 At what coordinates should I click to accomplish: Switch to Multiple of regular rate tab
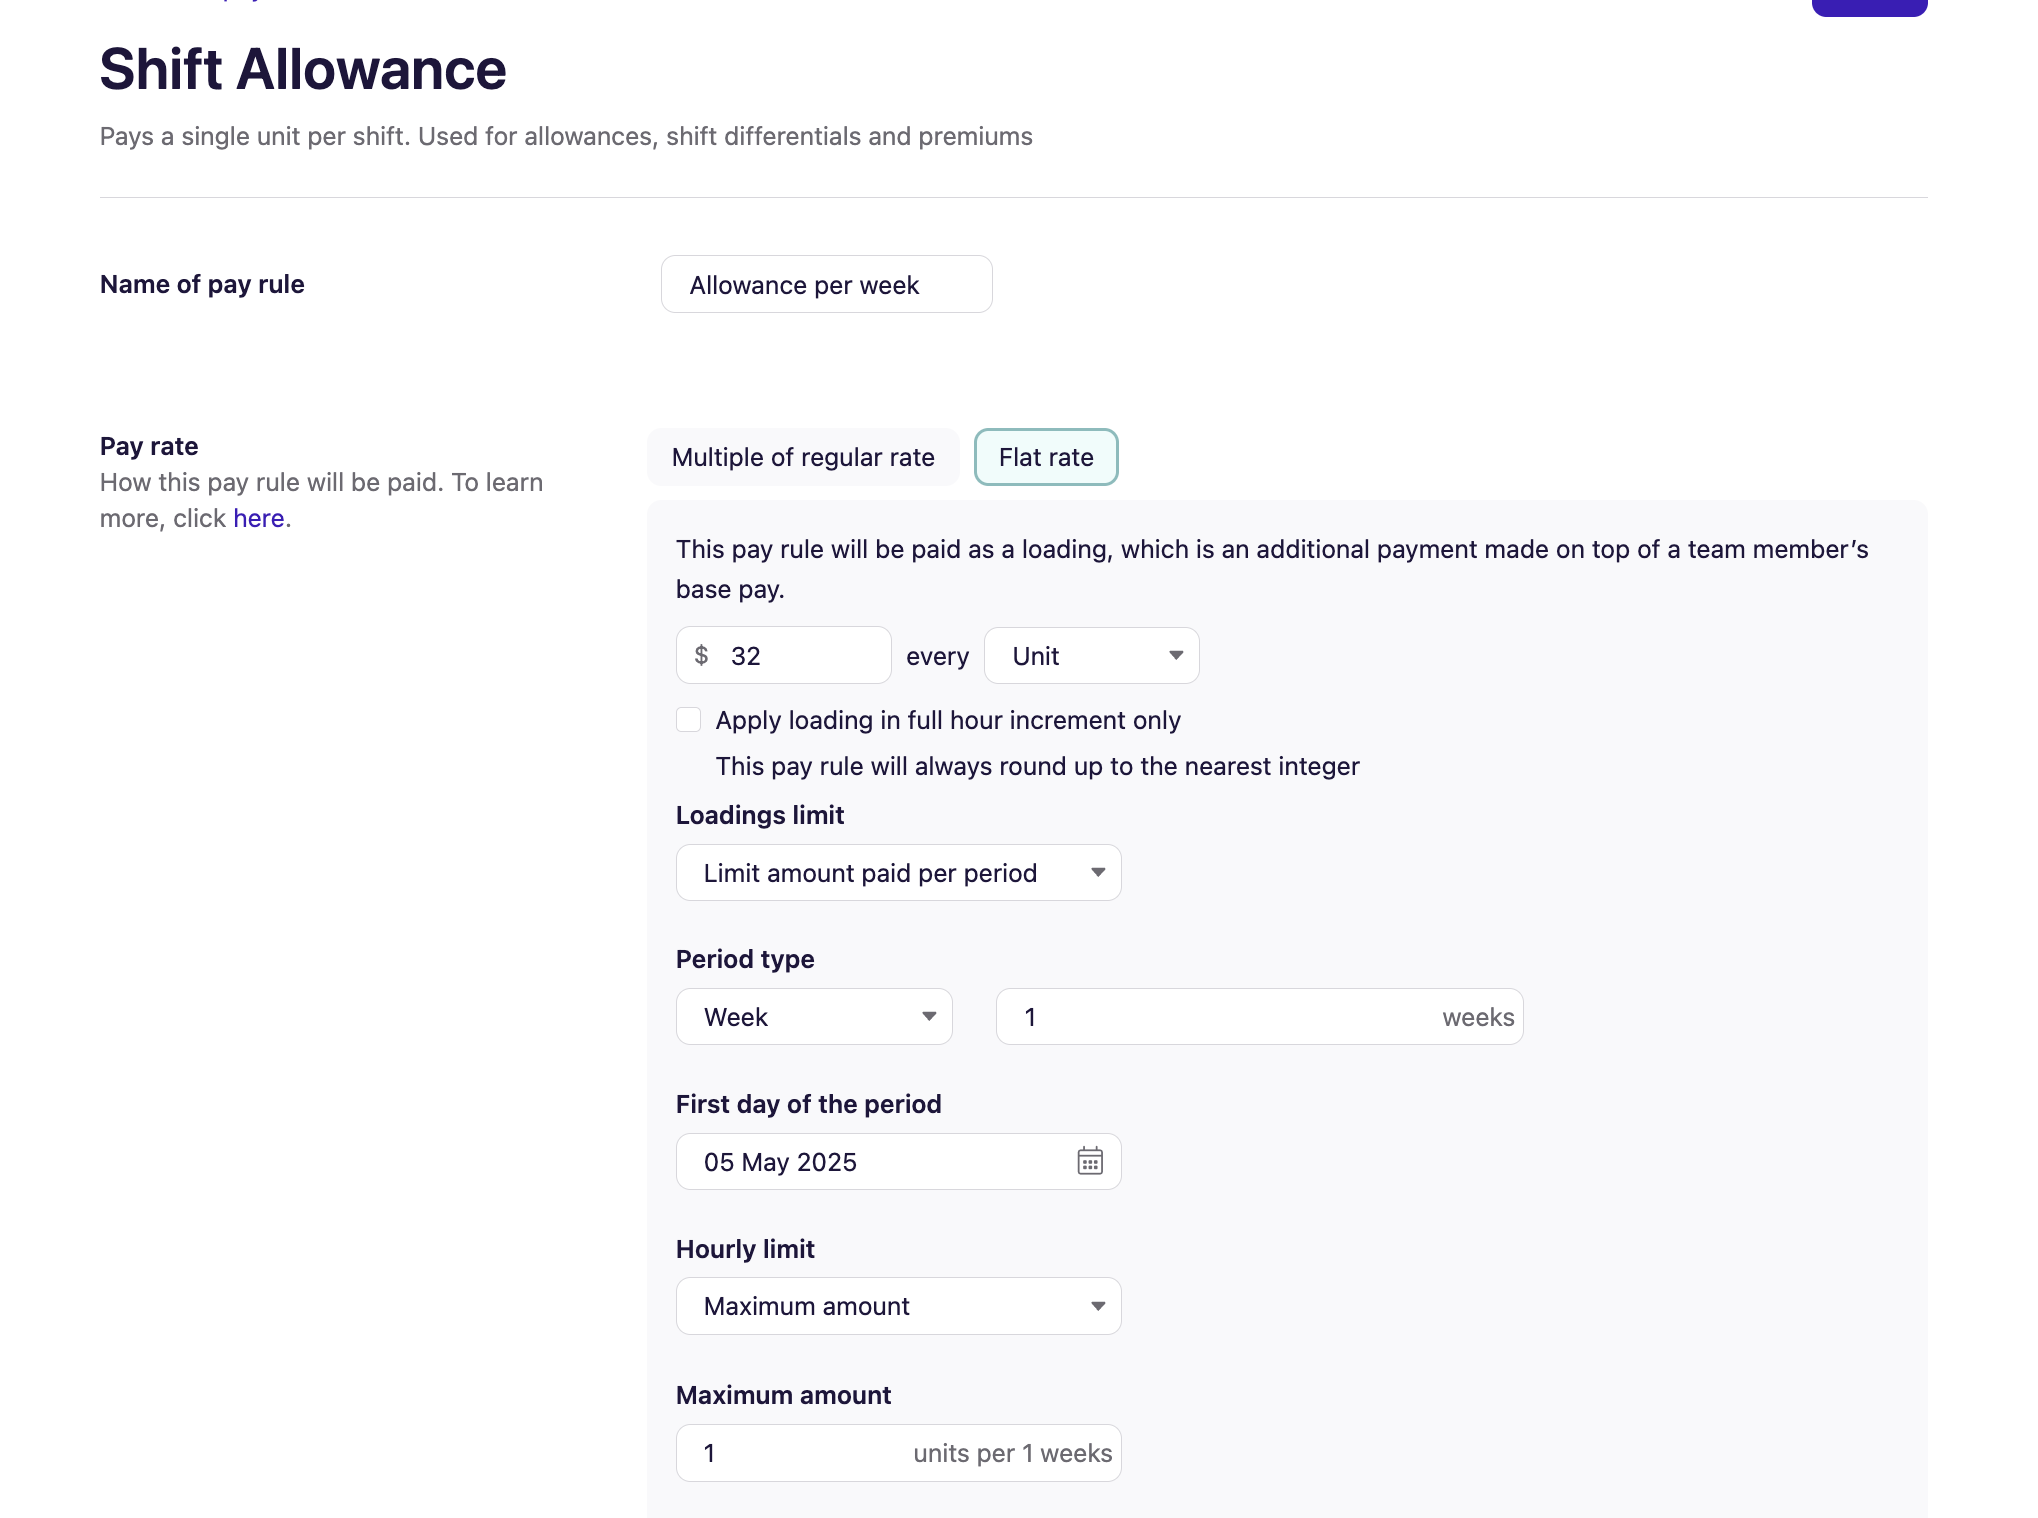pyautogui.click(x=802, y=457)
